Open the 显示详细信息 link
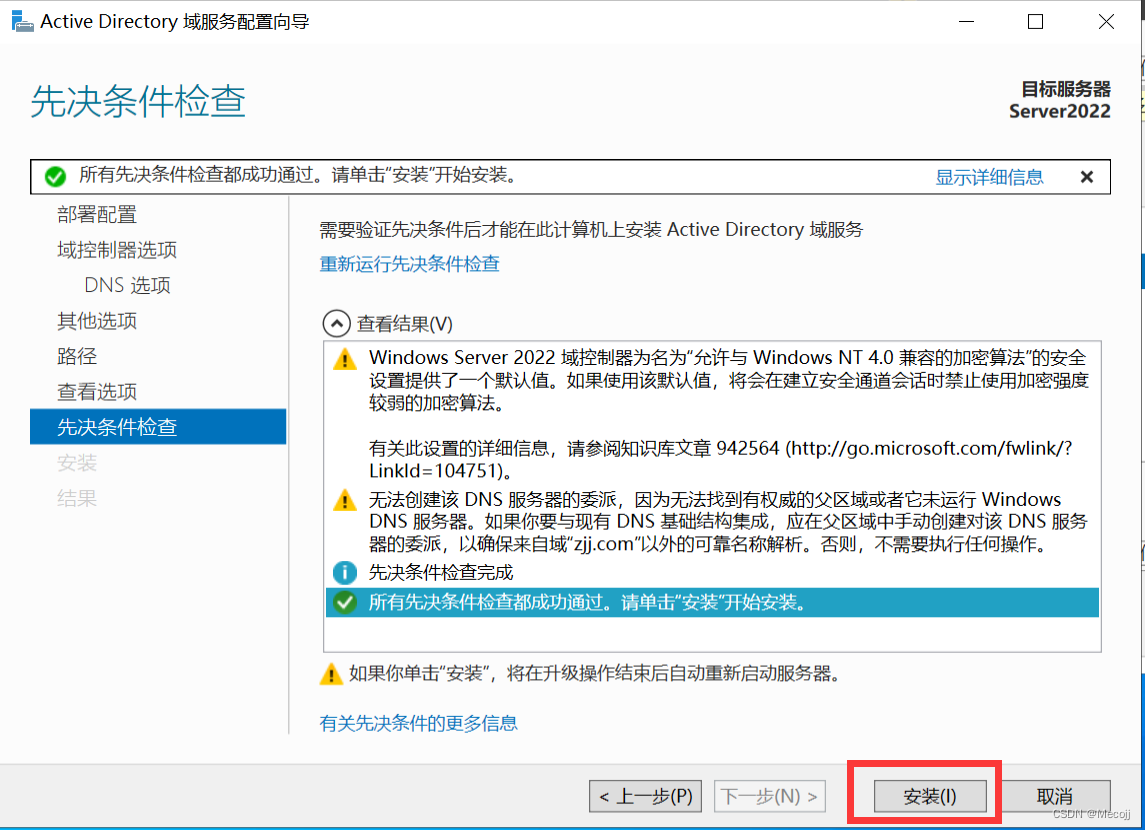Screen dimensions: 1145x830 pyautogui.click(x=989, y=177)
